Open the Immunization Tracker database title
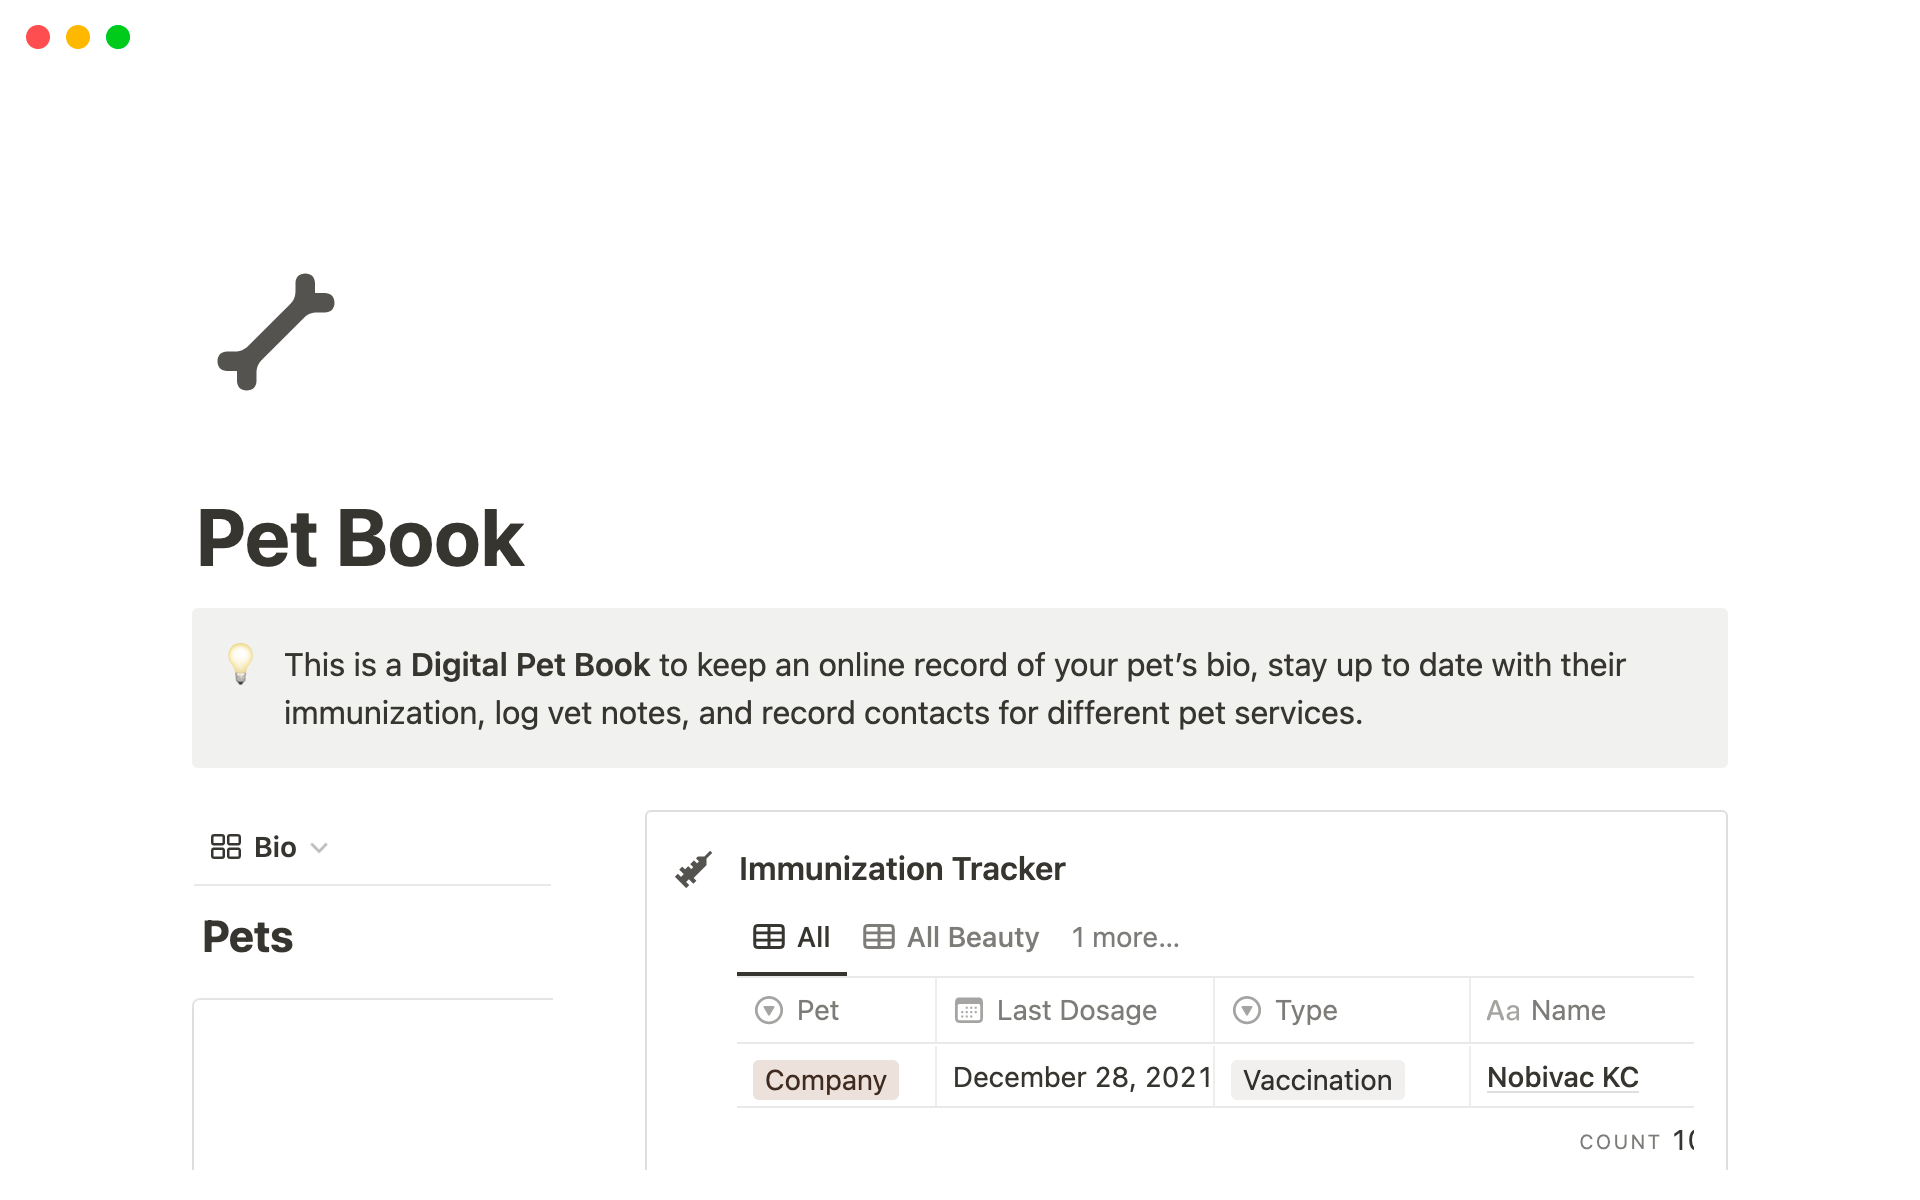The width and height of the screenshot is (1920, 1200). point(901,869)
